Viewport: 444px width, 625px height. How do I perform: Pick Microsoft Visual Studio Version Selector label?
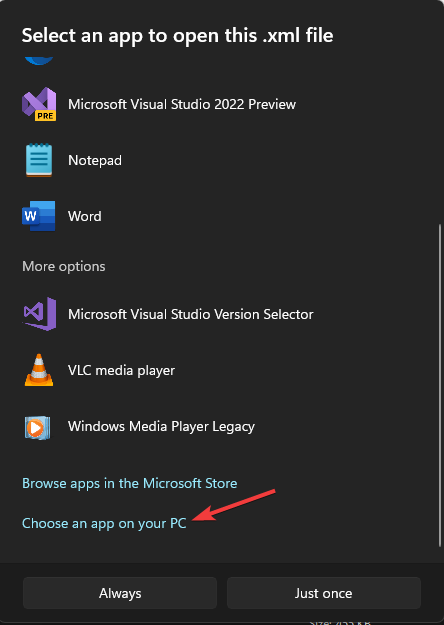point(191,314)
